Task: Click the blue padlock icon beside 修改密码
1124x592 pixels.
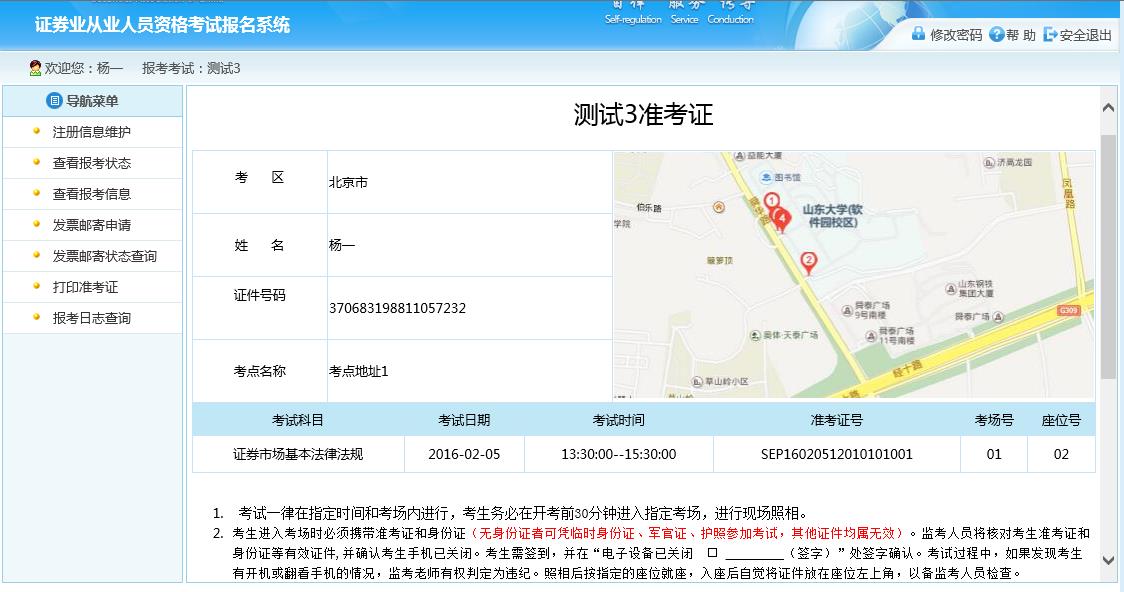Action: [x=918, y=33]
